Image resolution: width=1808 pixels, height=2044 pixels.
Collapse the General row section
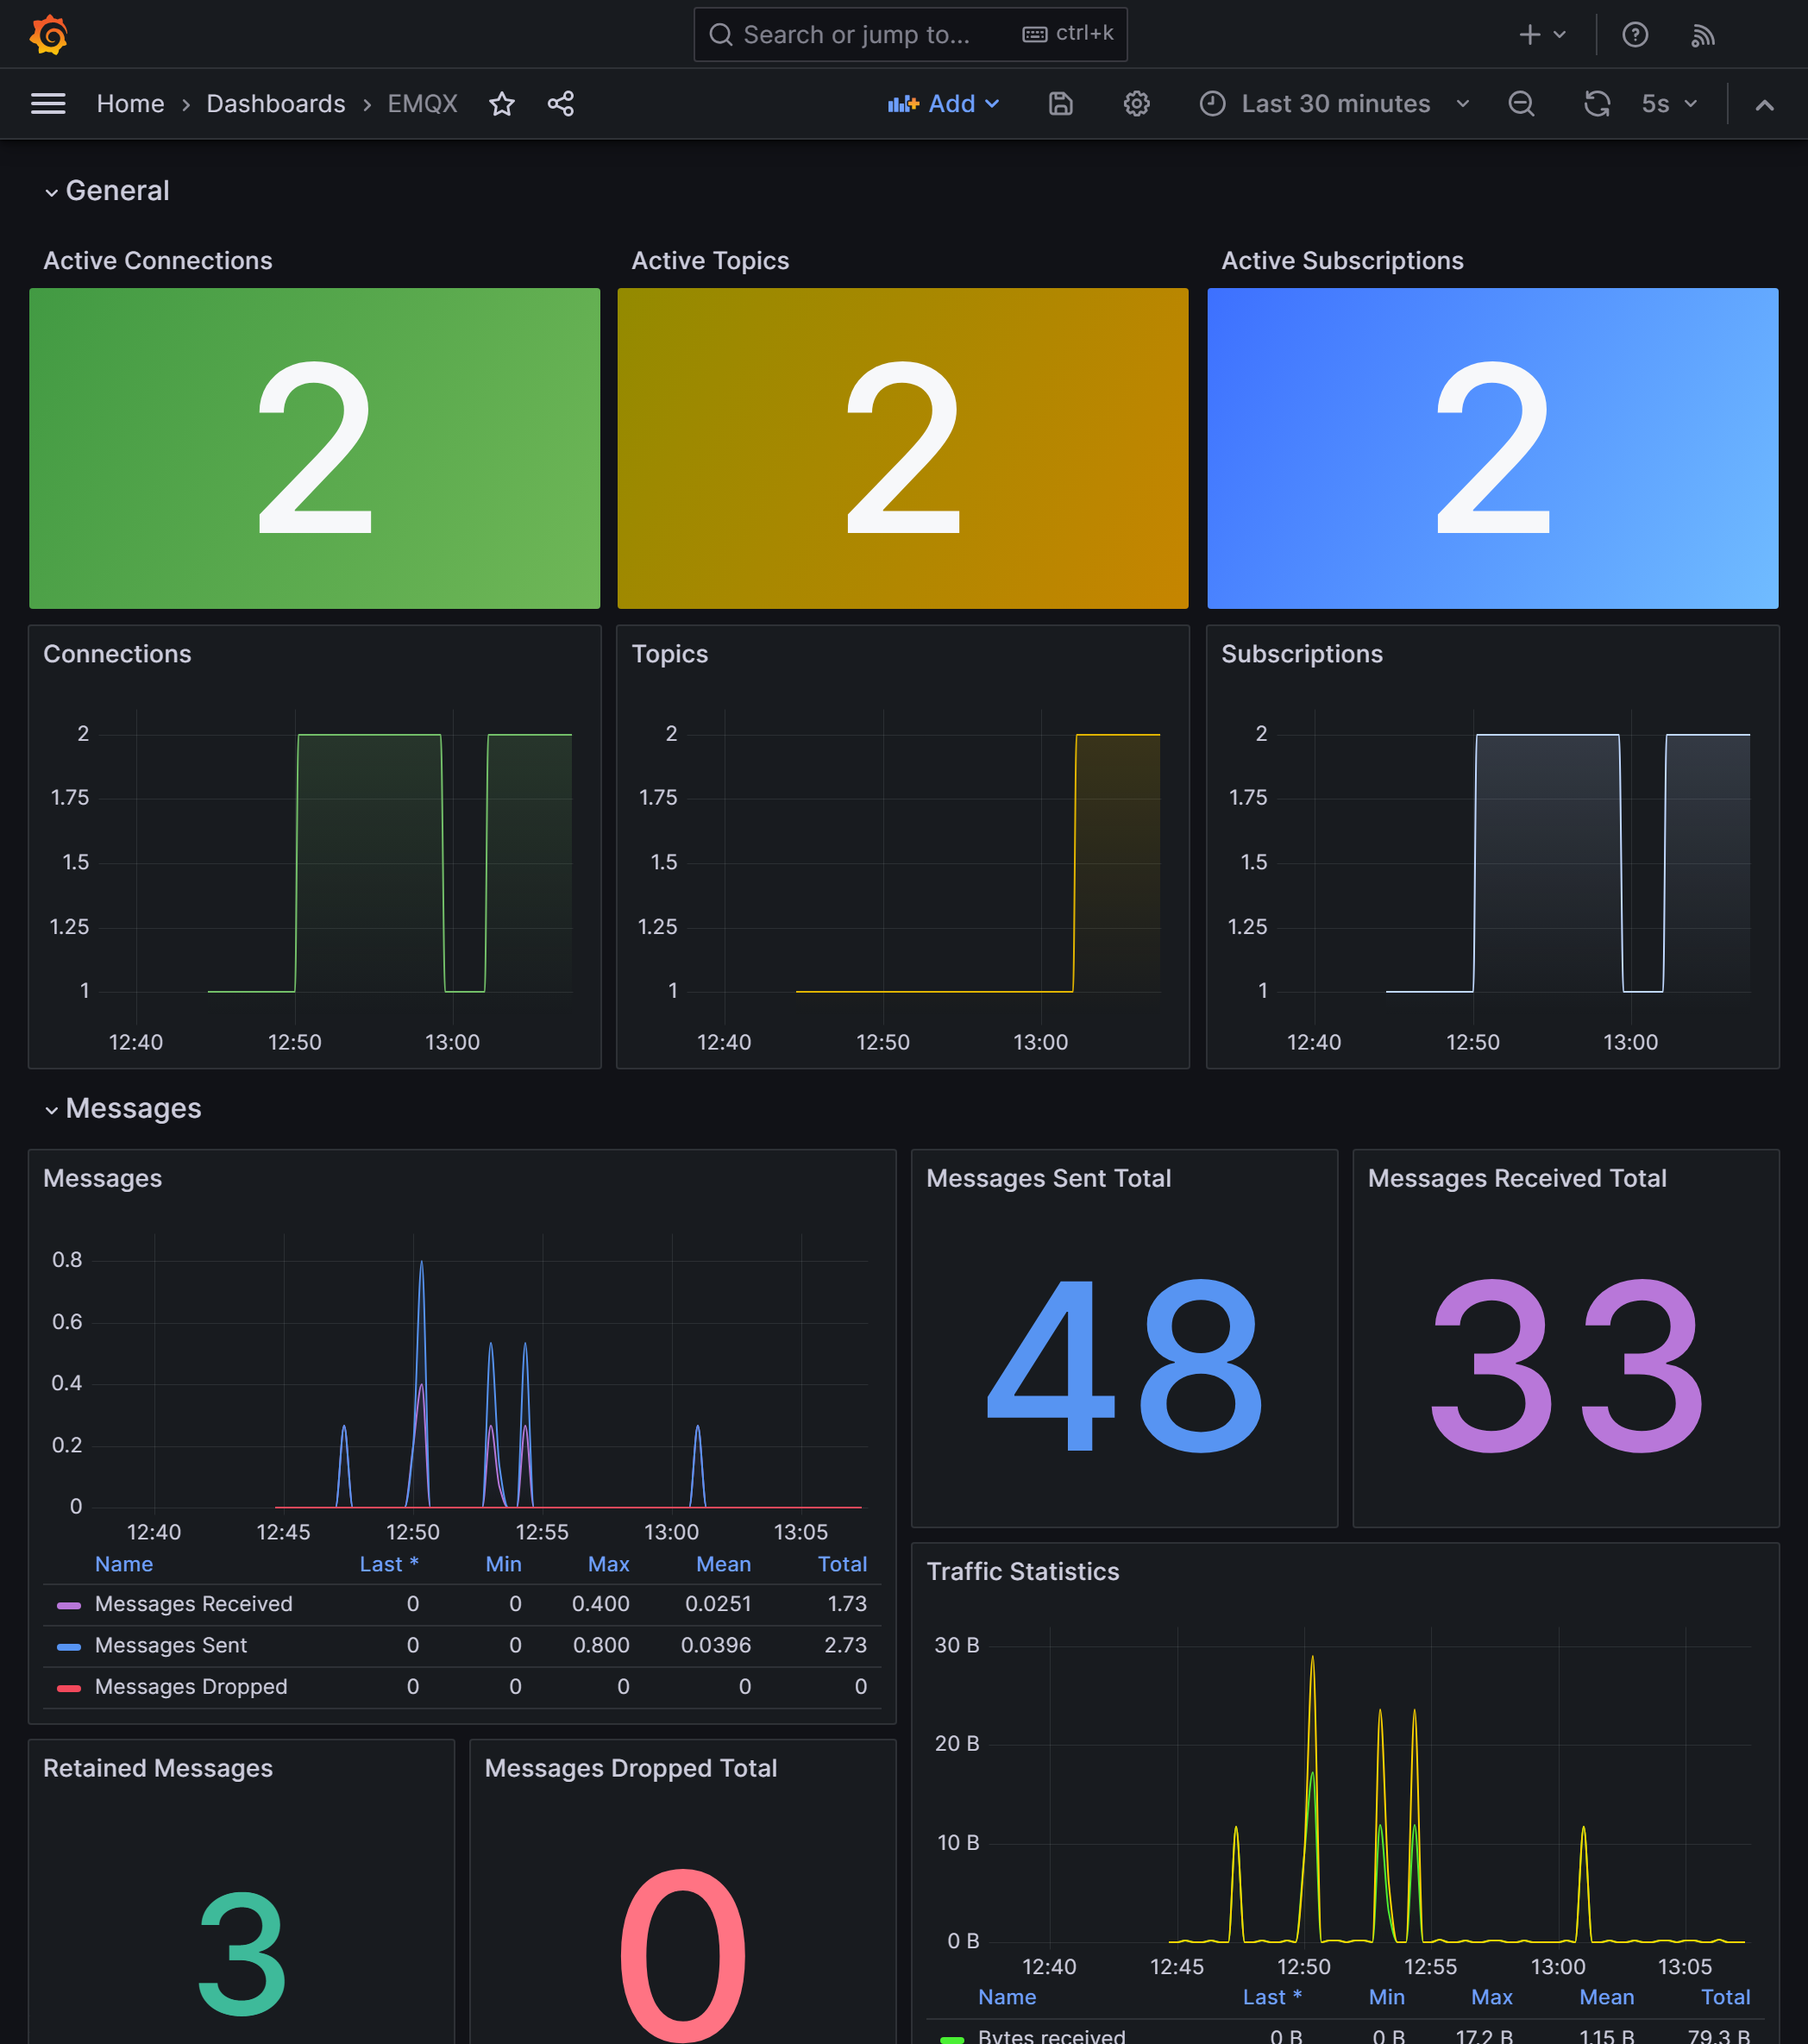[x=107, y=191]
